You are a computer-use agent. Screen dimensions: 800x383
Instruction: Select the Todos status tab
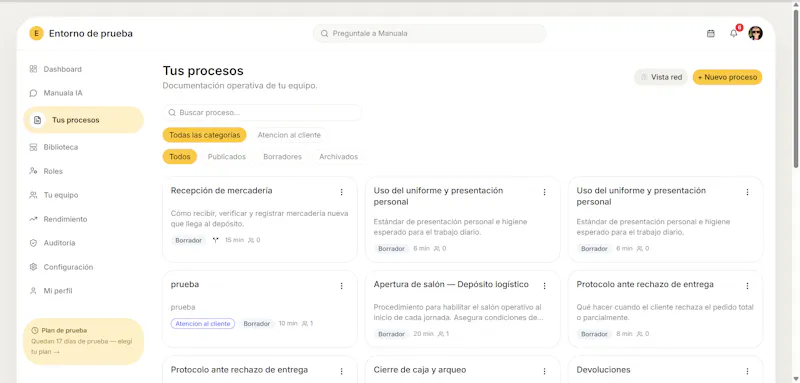[x=180, y=157]
